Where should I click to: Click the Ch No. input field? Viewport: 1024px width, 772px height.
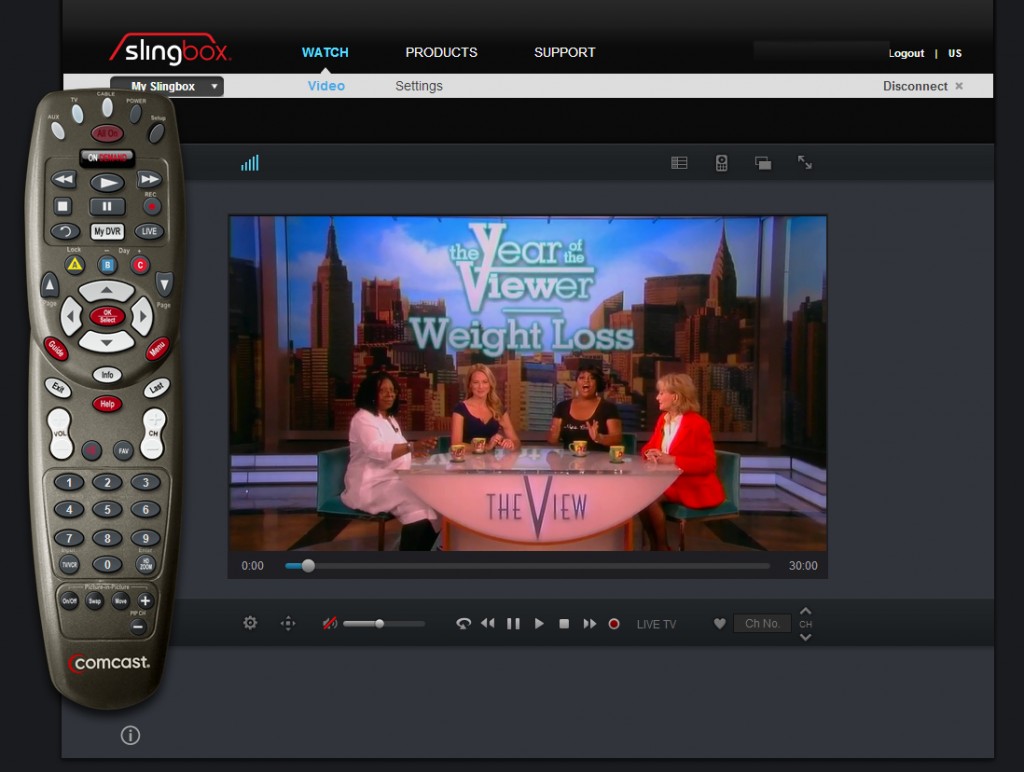tap(763, 624)
